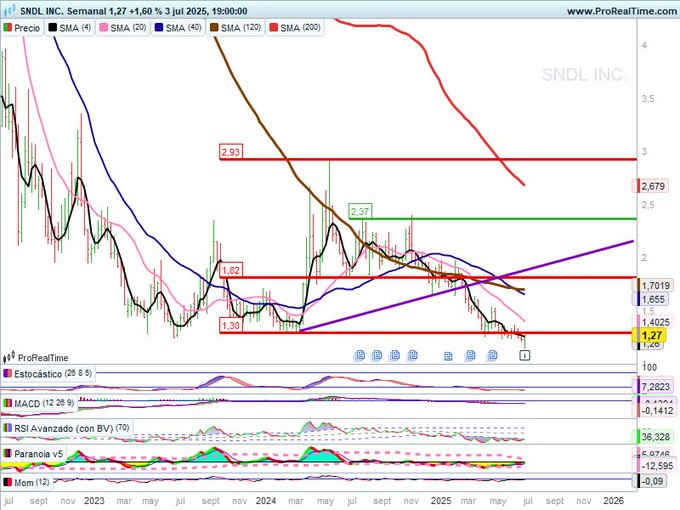Click the chart title SNDL INC. Semanal
Viewport: 680px width, 510px height.
63,11
